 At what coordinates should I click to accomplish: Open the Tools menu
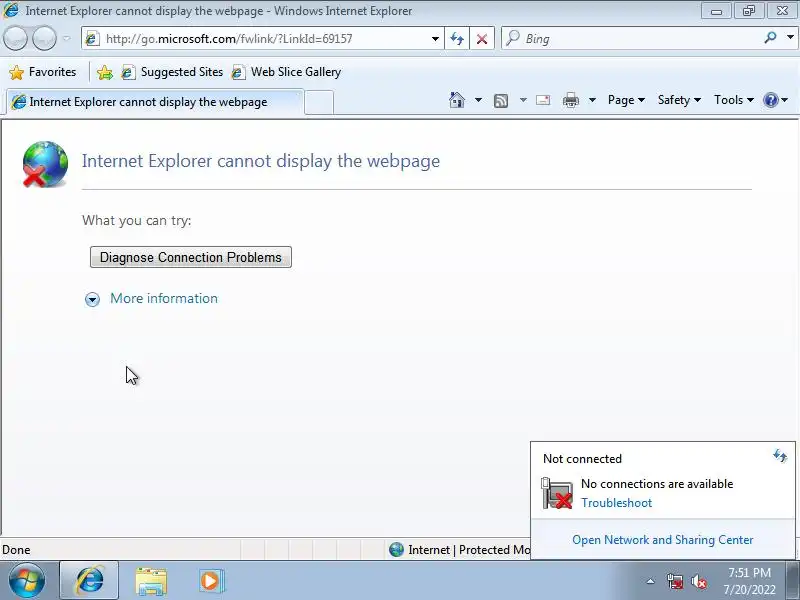[734, 100]
